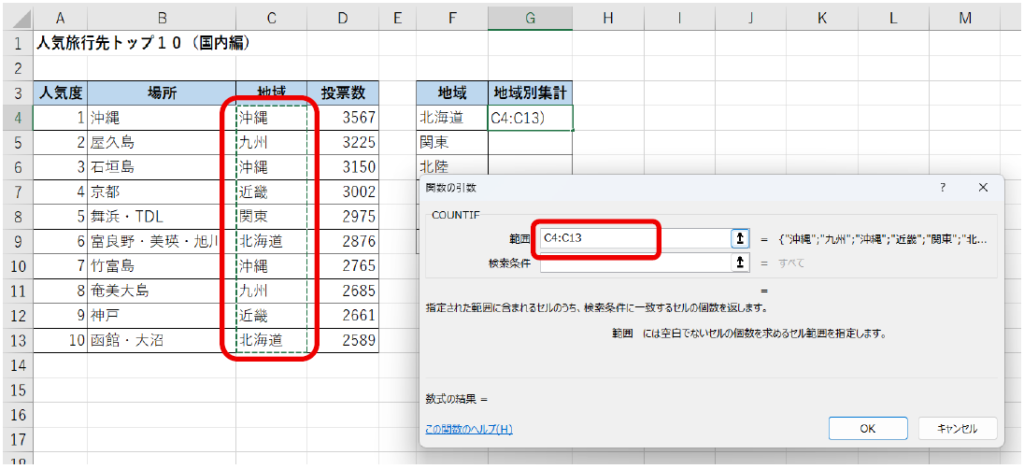Open the この関数のヘルプ link
Screen dimensions: 1024x469
click(x=469, y=429)
